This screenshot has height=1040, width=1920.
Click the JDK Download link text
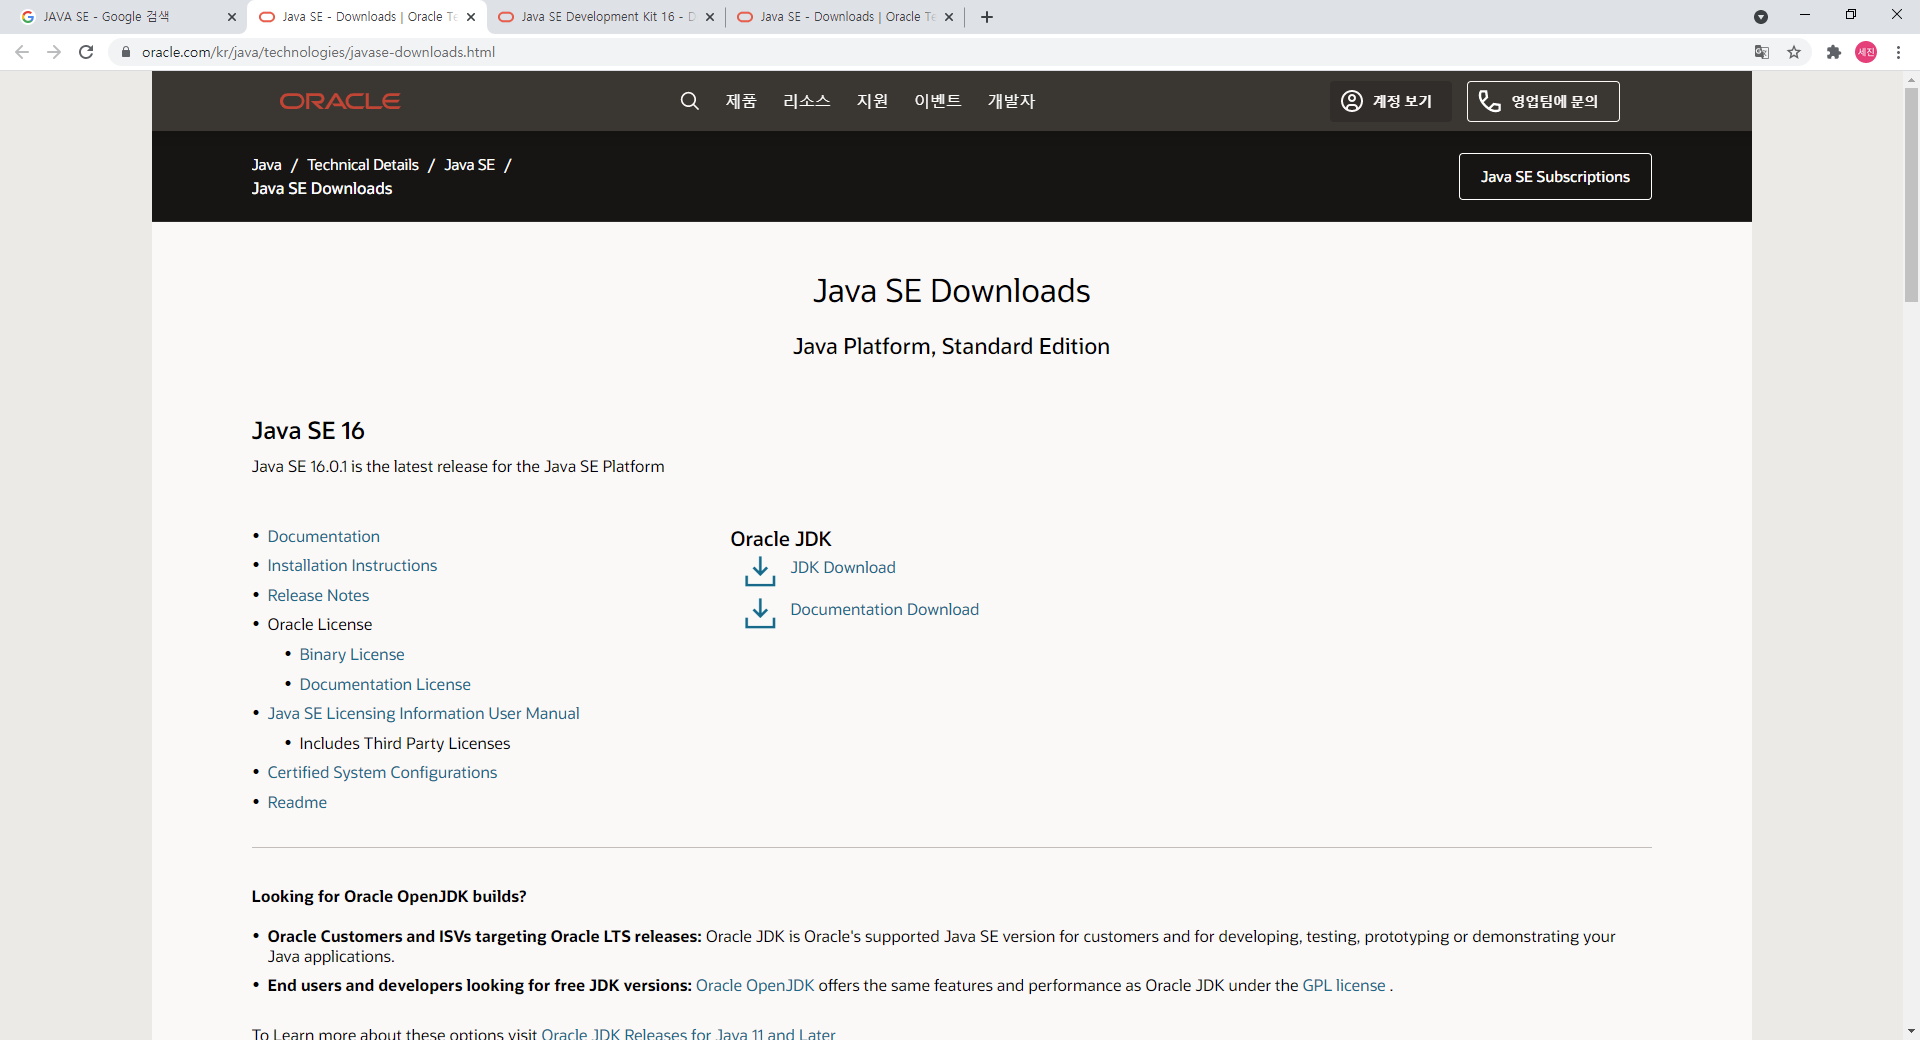(843, 568)
